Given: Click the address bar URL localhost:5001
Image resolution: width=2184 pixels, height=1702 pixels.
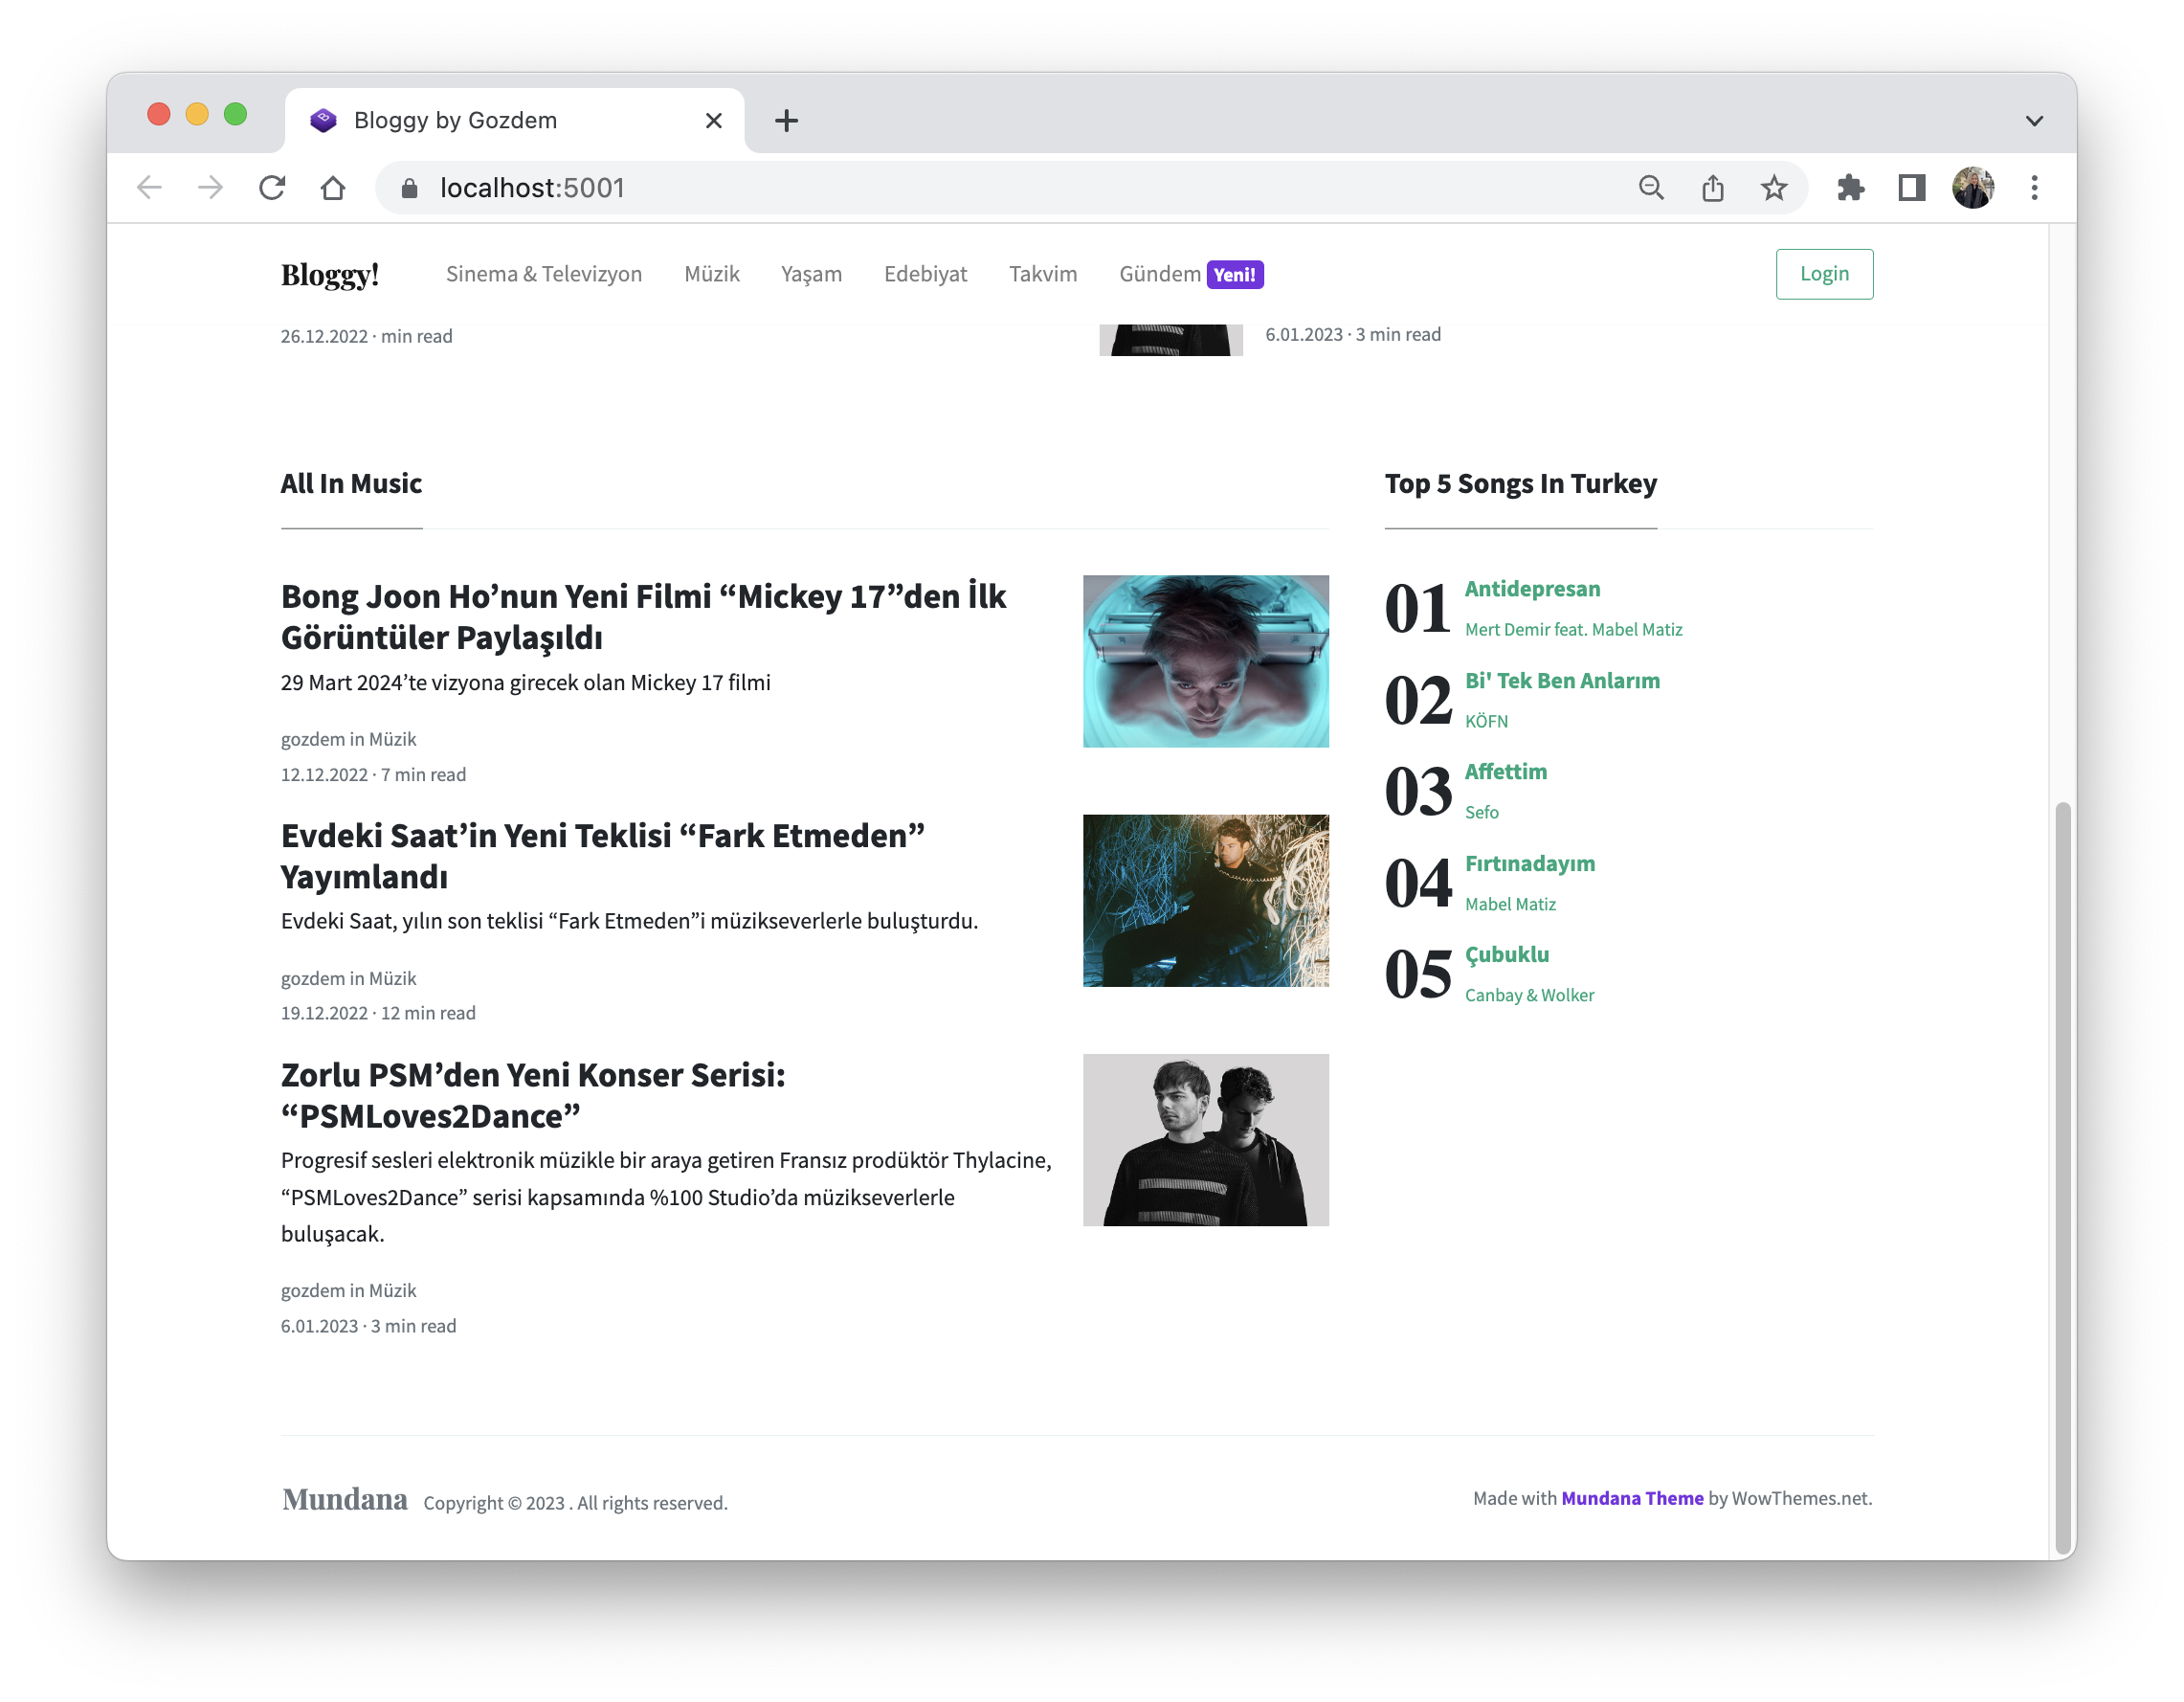Looking at the screenshot, I should pos(532,188).
